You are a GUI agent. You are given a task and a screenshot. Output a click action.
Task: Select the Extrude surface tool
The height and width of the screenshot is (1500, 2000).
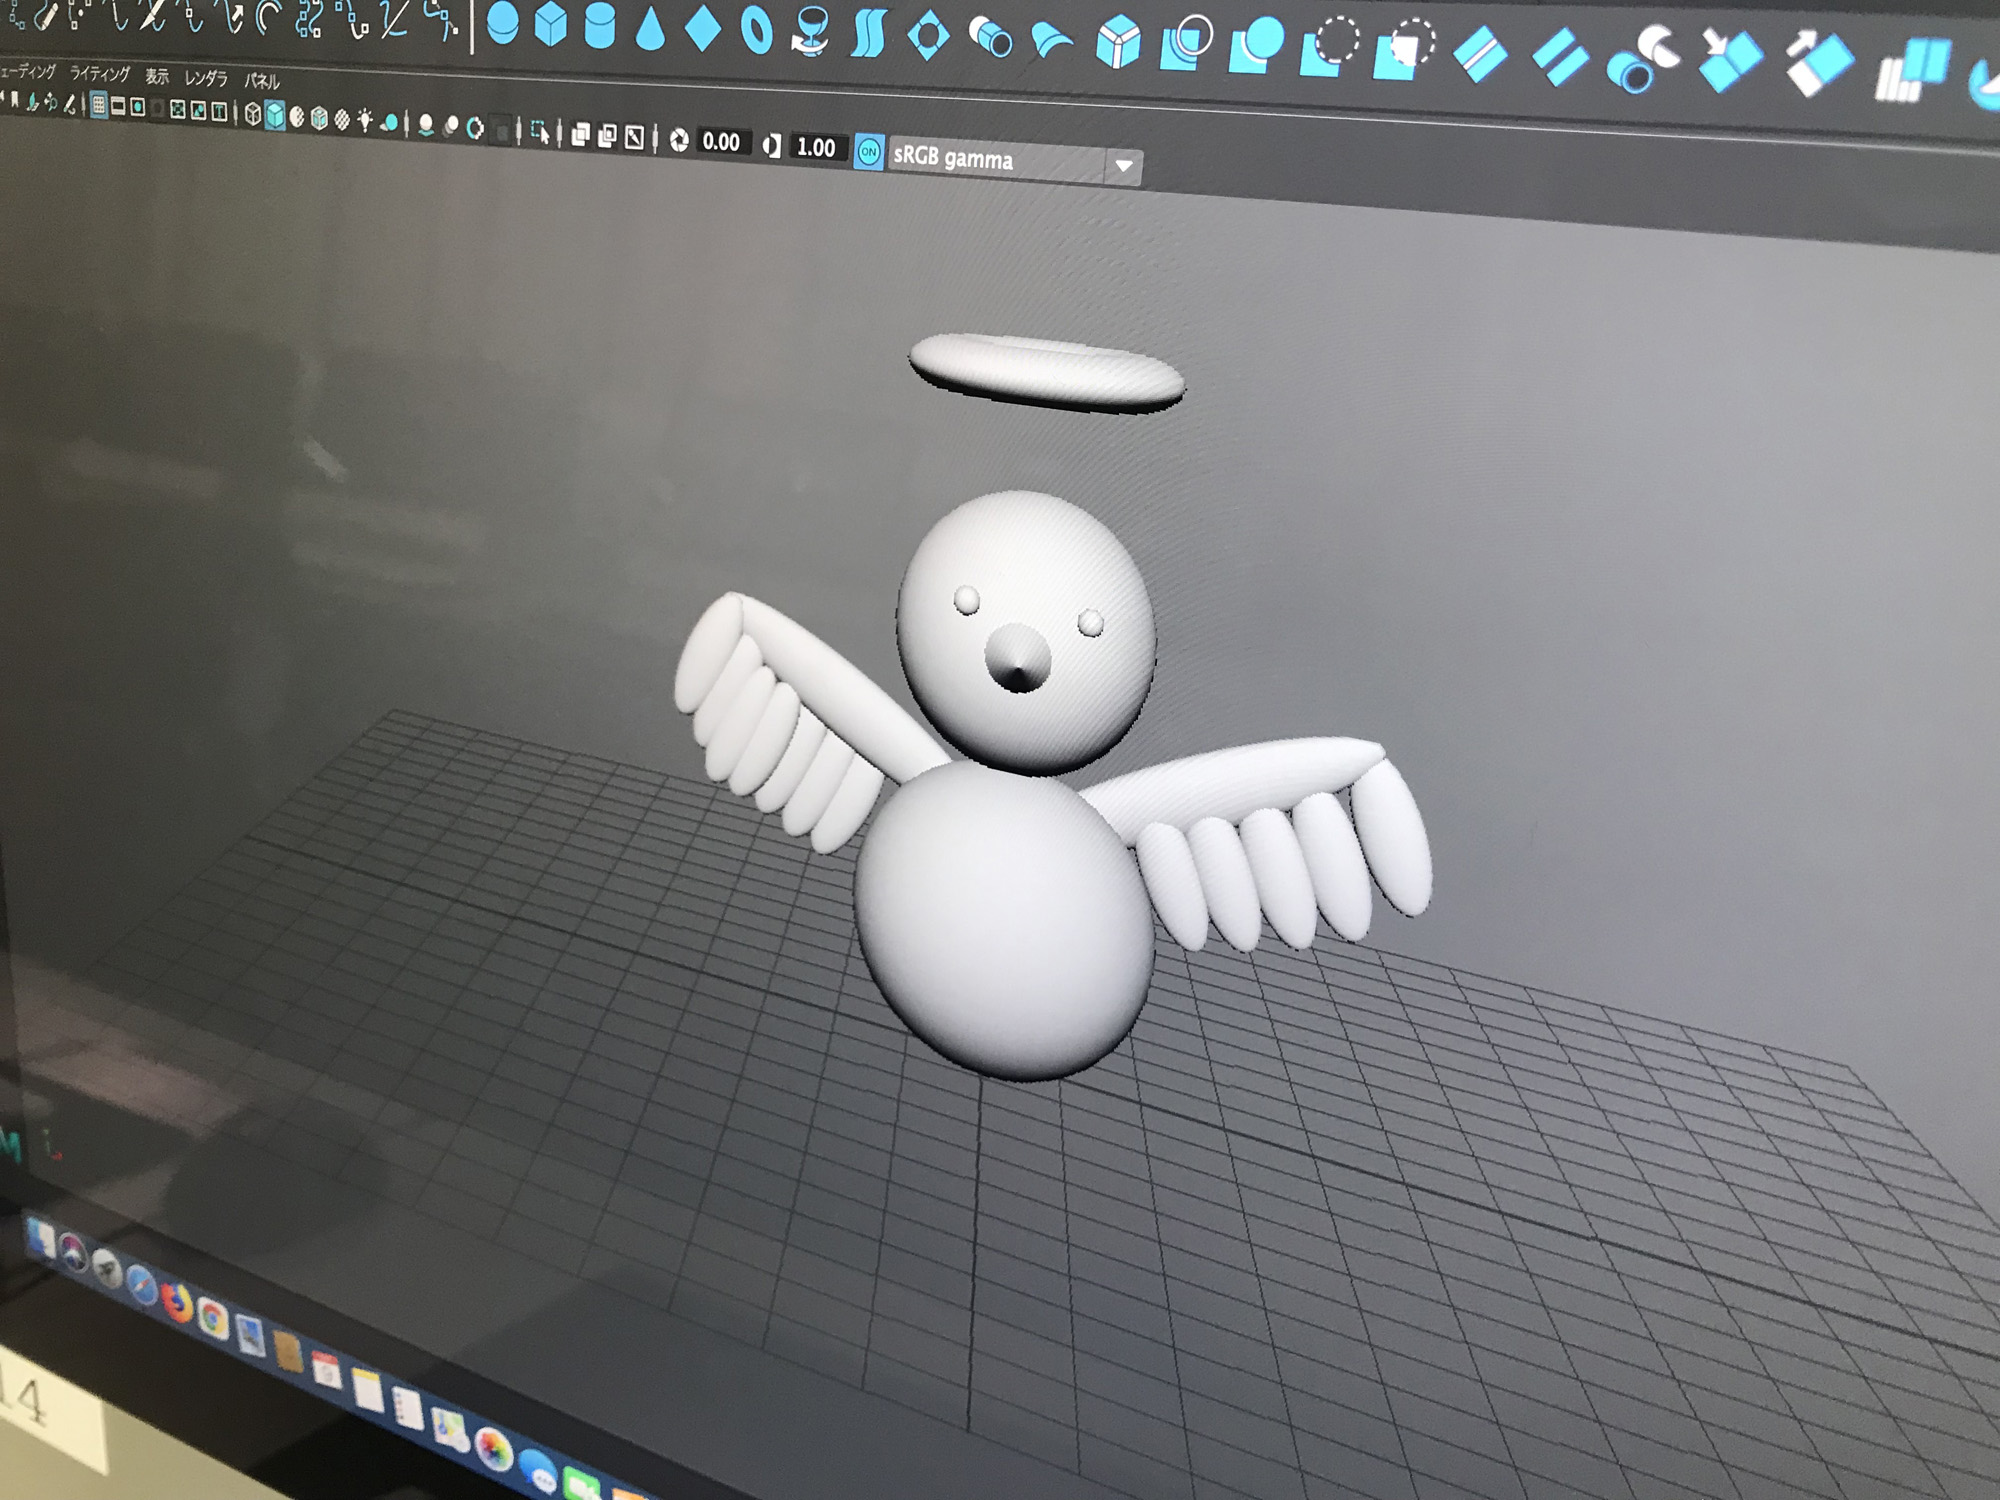[x=990, y=38]
